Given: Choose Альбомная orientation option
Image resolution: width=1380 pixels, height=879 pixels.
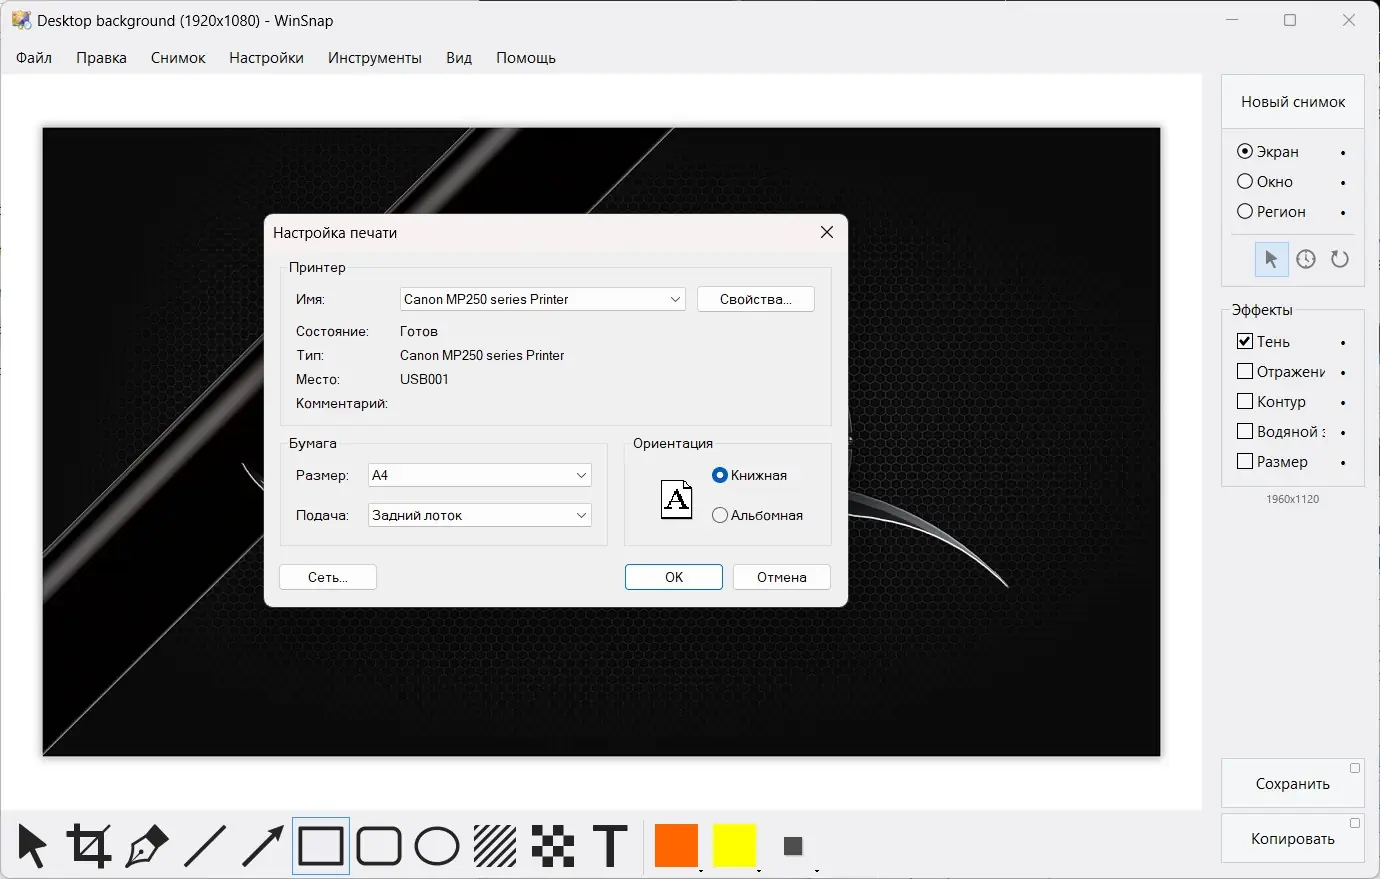Looking at the screenshot, I should click(x=720, y=515).
